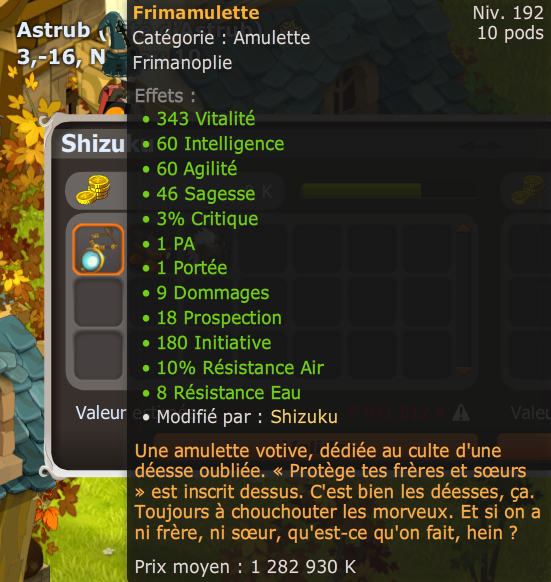The height and width of the screenshot is (582, 551).
Task: Click the orange scroll-up arrow of the inventory grid
Action: (463, 228)
